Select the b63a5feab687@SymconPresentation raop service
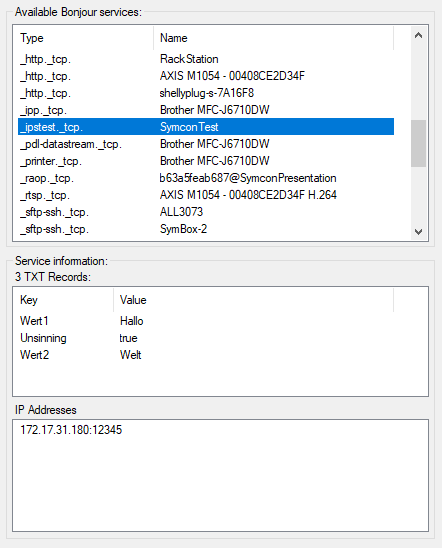 [x=206, y=178]
